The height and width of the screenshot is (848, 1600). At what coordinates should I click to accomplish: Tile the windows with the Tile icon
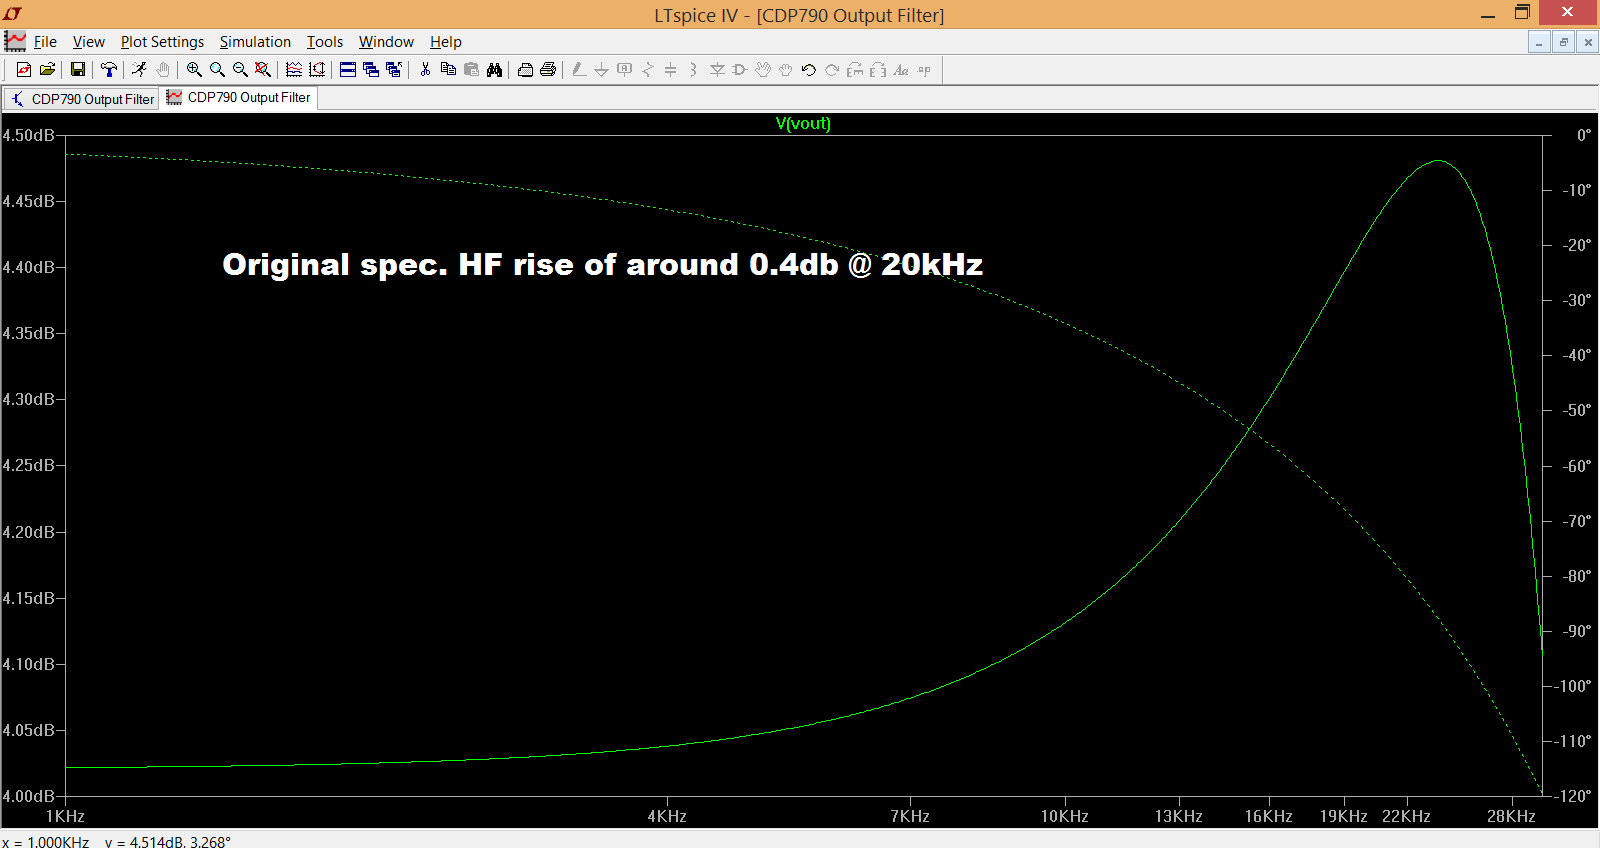pyautogui.click(x=348, y=69)
